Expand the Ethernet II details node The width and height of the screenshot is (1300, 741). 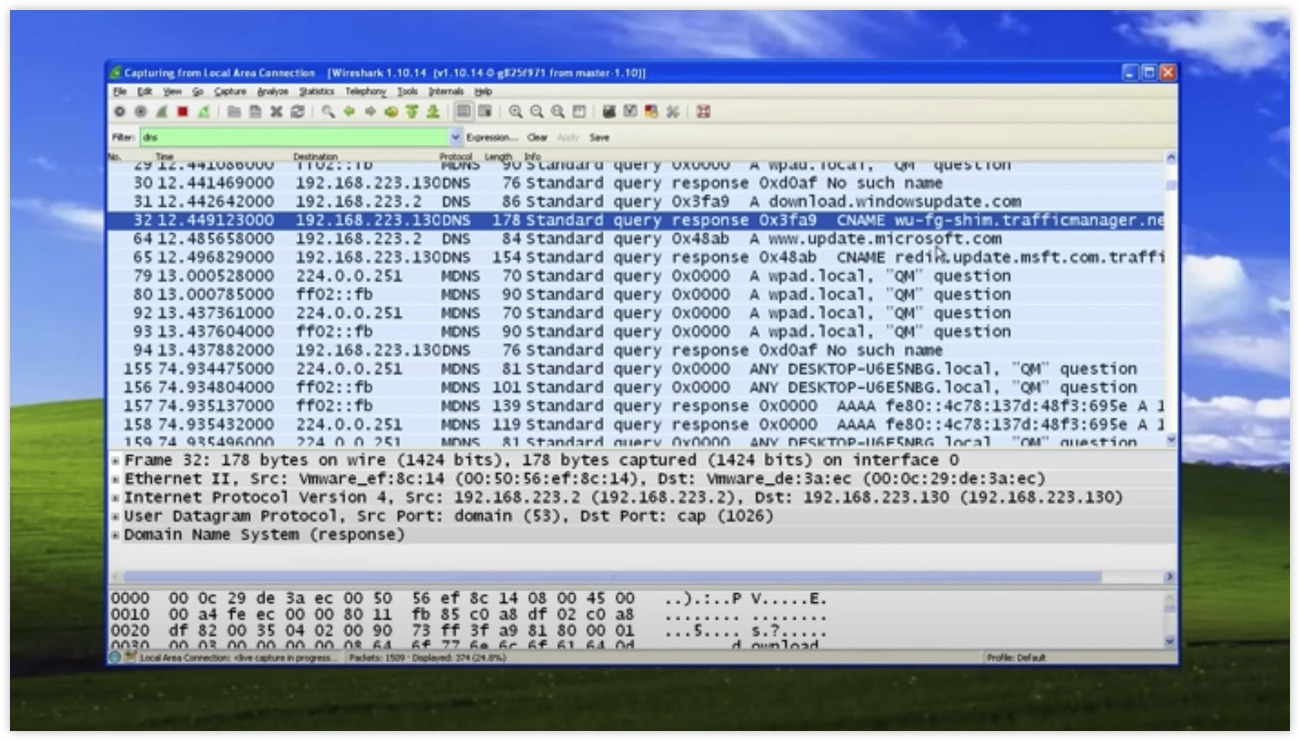[x=116, y=480]
